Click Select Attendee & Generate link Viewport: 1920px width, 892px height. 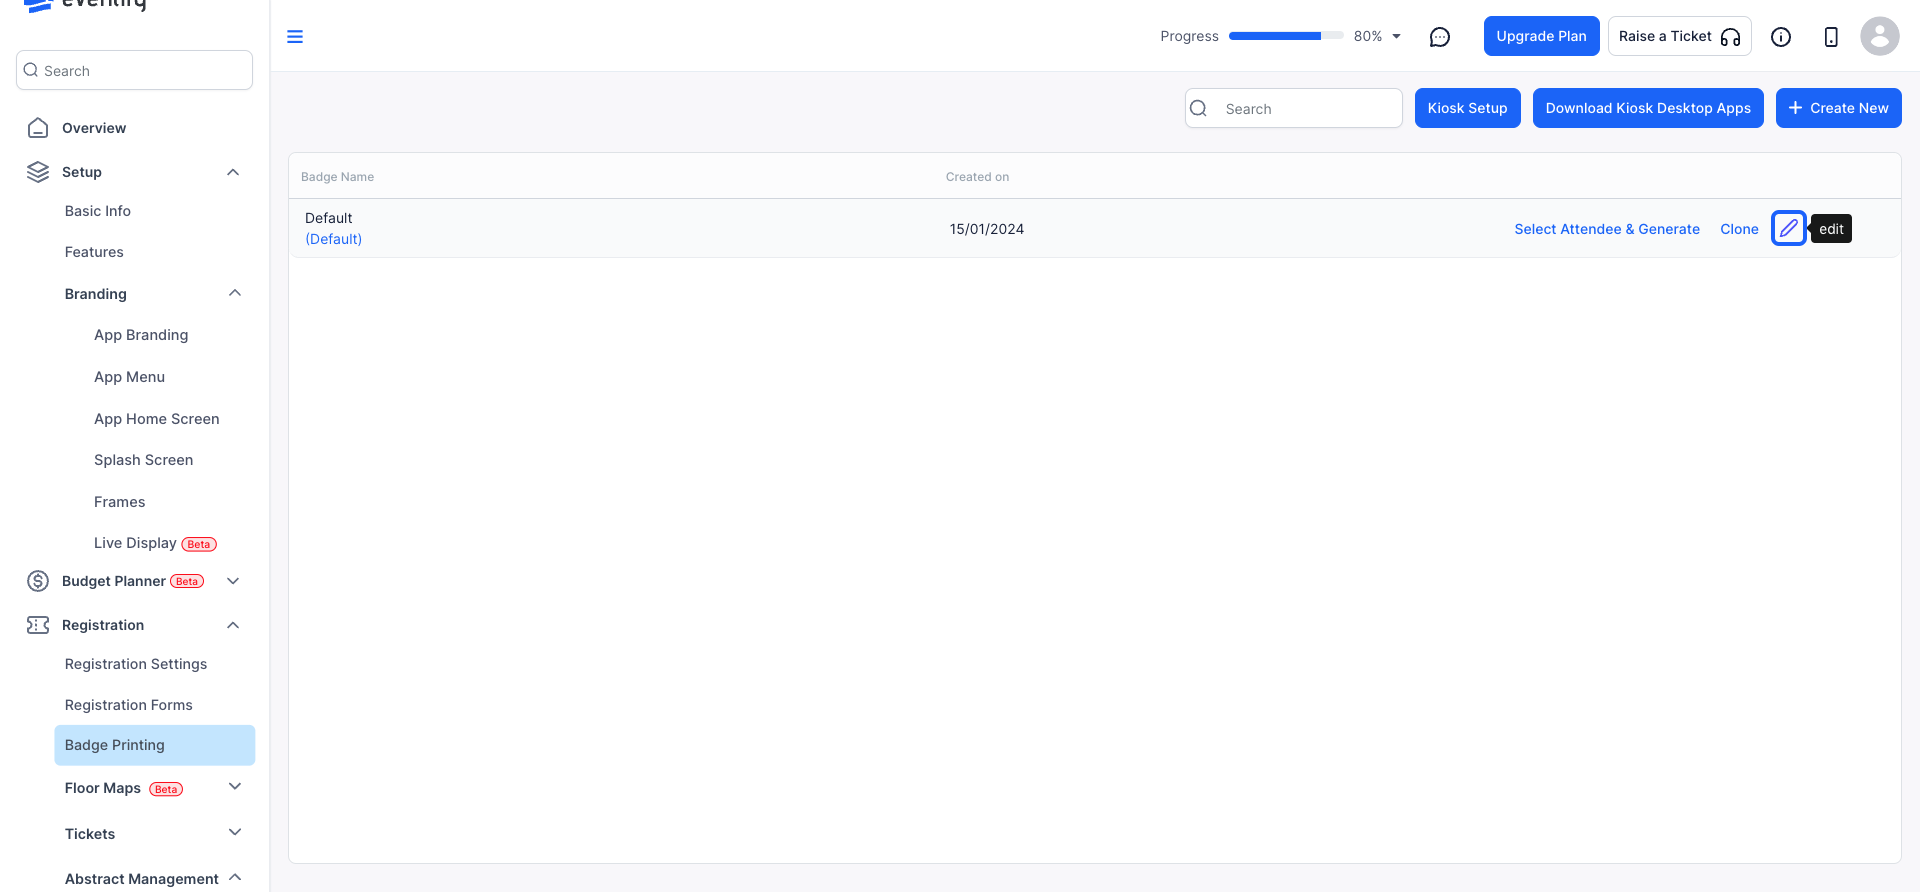[x=1607, y=229]
